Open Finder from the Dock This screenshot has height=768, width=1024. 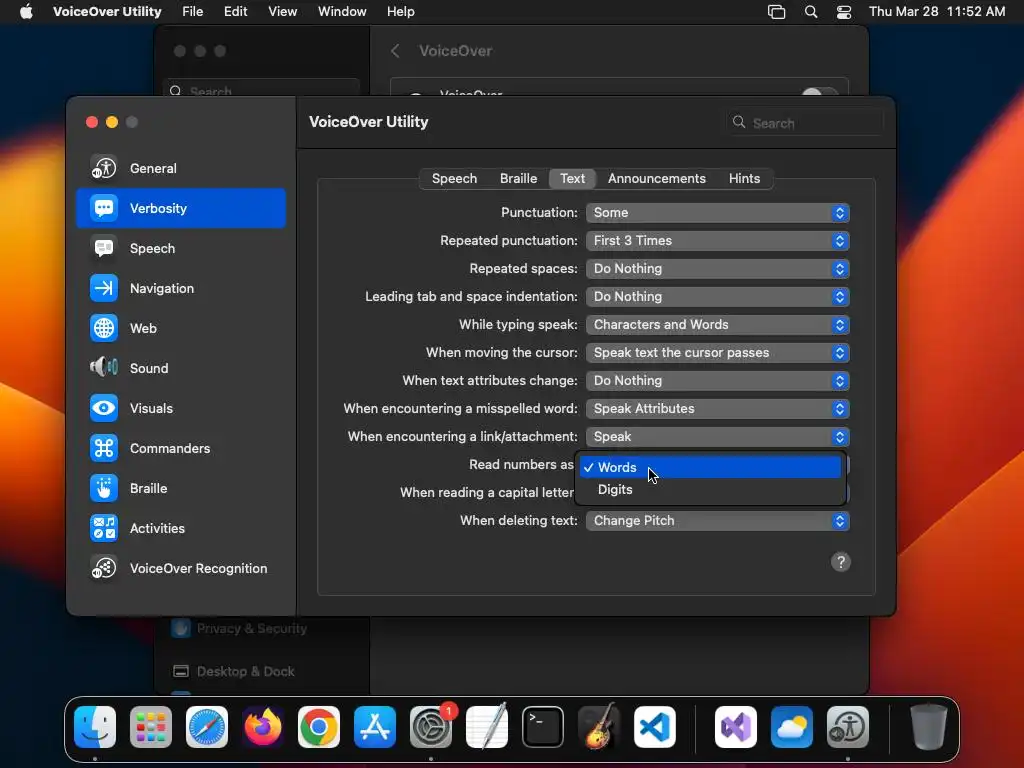(x=95, y=727)
